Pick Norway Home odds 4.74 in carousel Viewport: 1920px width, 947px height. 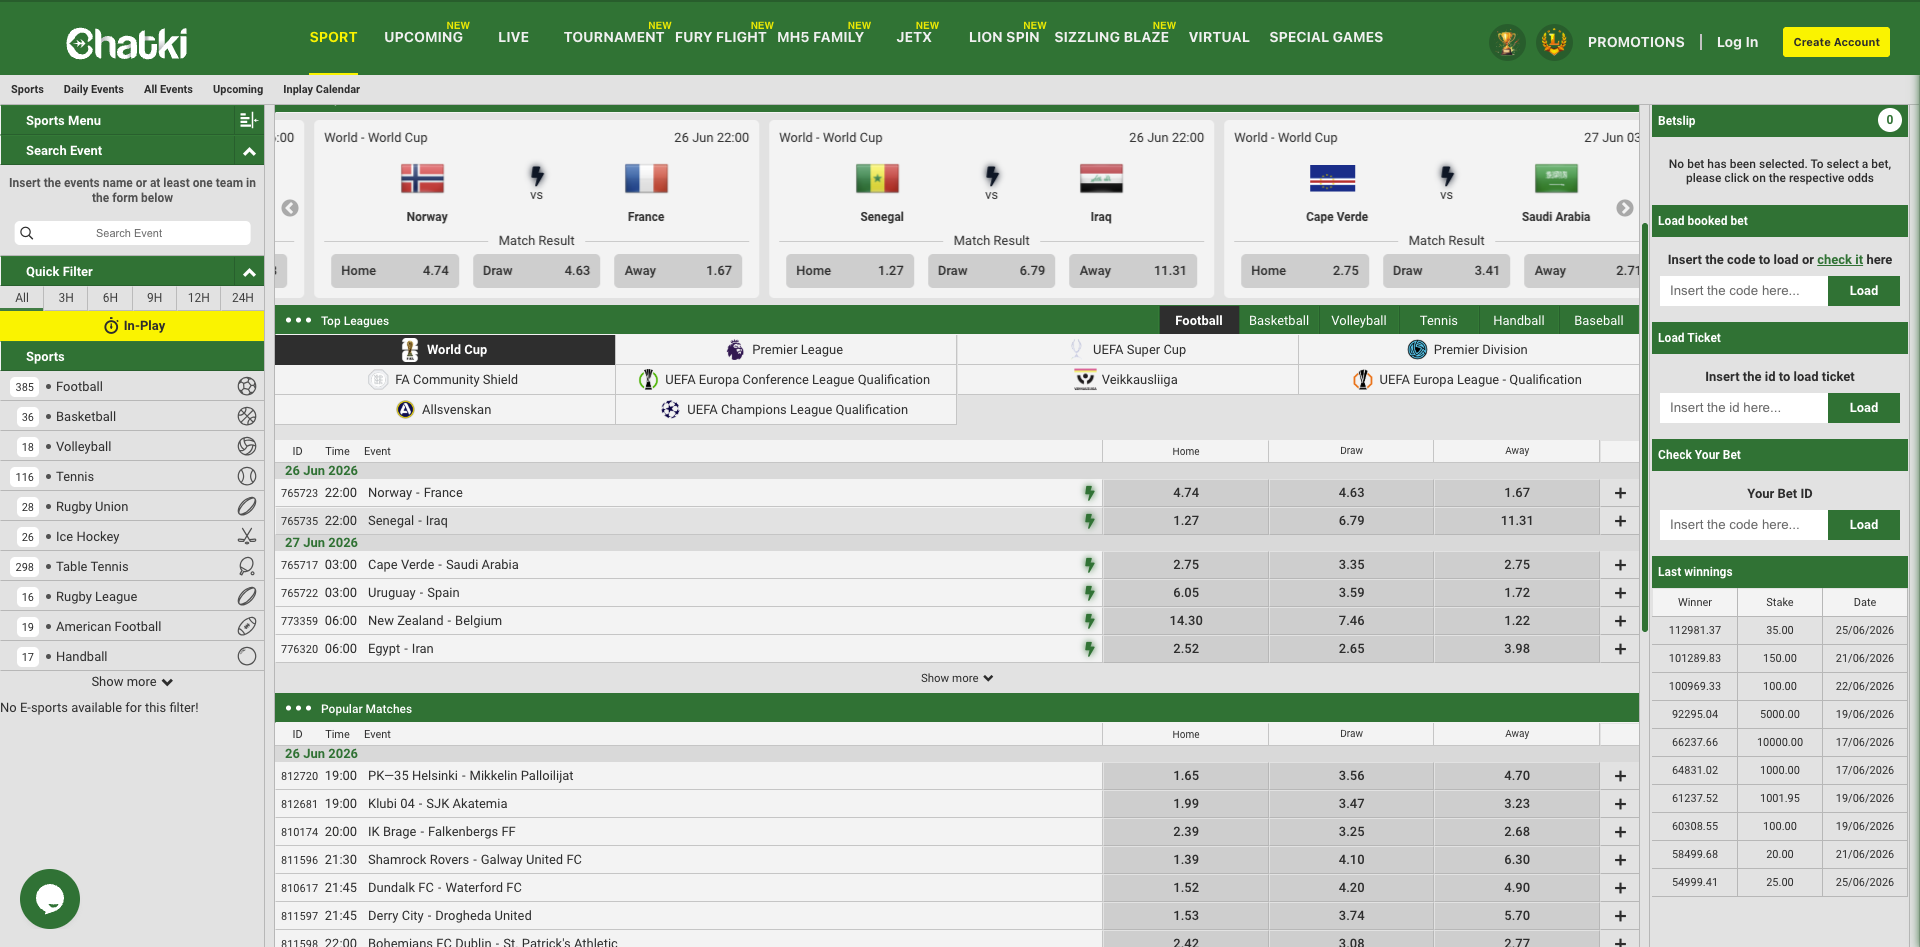point(395,271)
